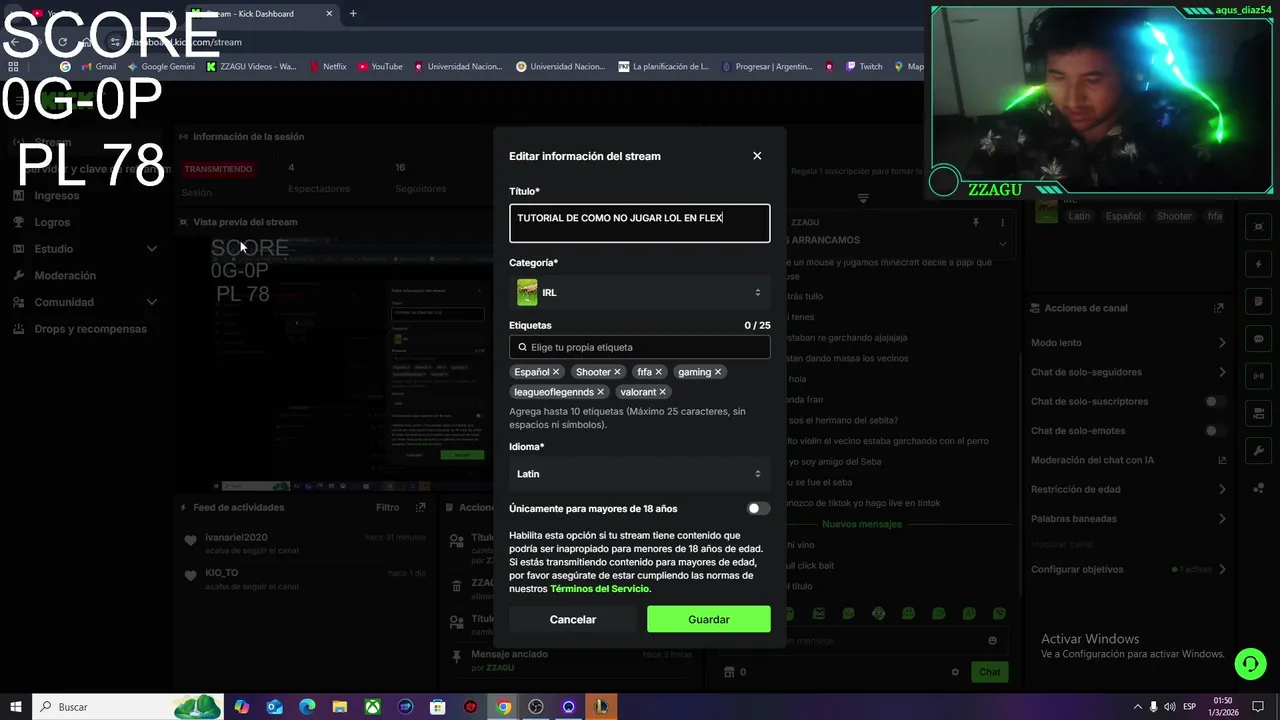Click the wrench side panel icon
The image size is (1280, 720).
click(x=1259, y=451)
